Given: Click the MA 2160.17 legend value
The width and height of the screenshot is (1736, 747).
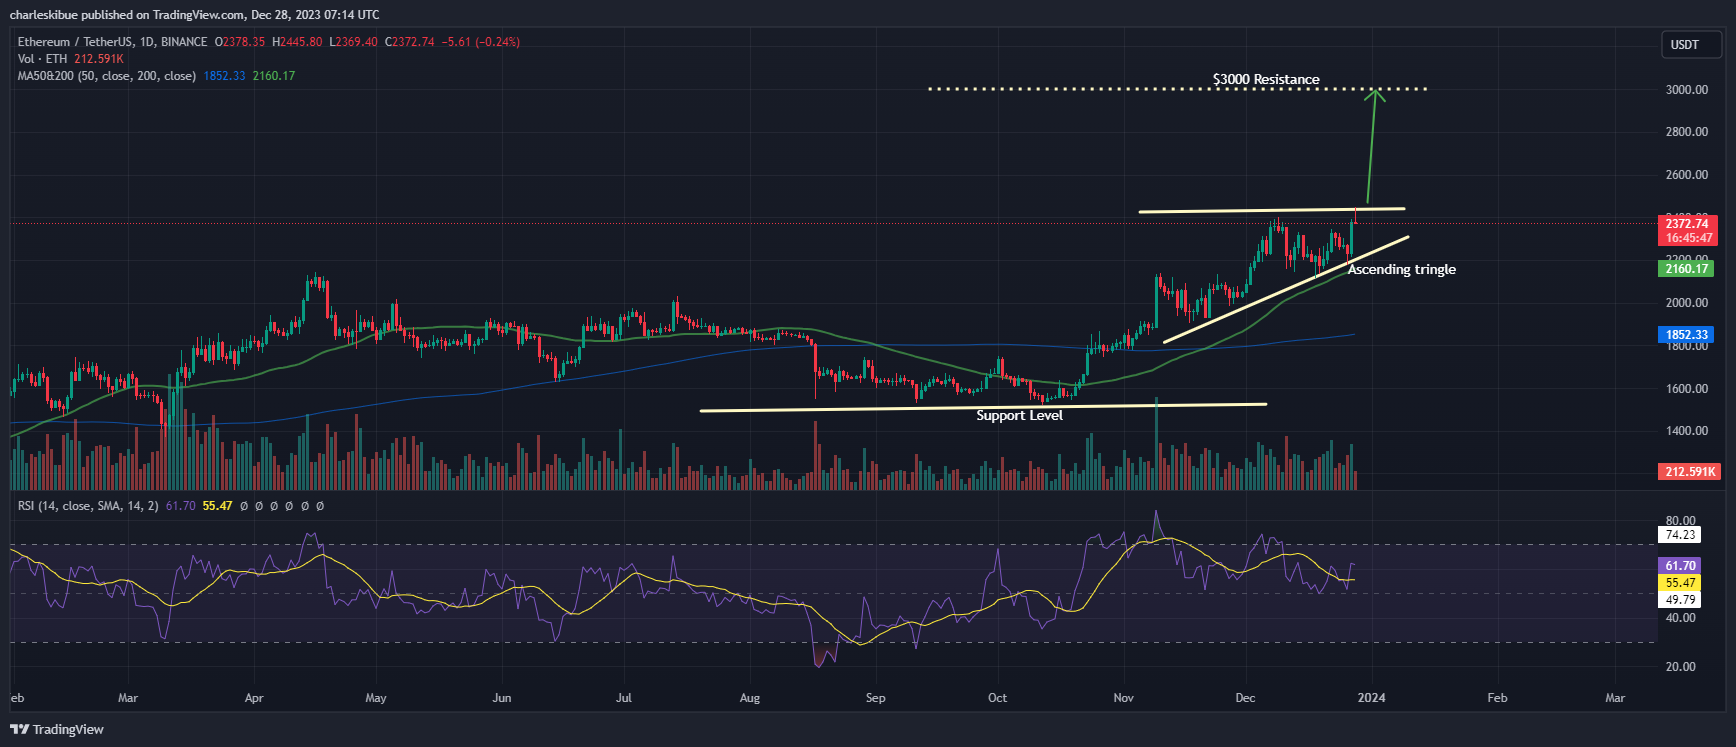Looking at the screenshot, I should 274,76.
